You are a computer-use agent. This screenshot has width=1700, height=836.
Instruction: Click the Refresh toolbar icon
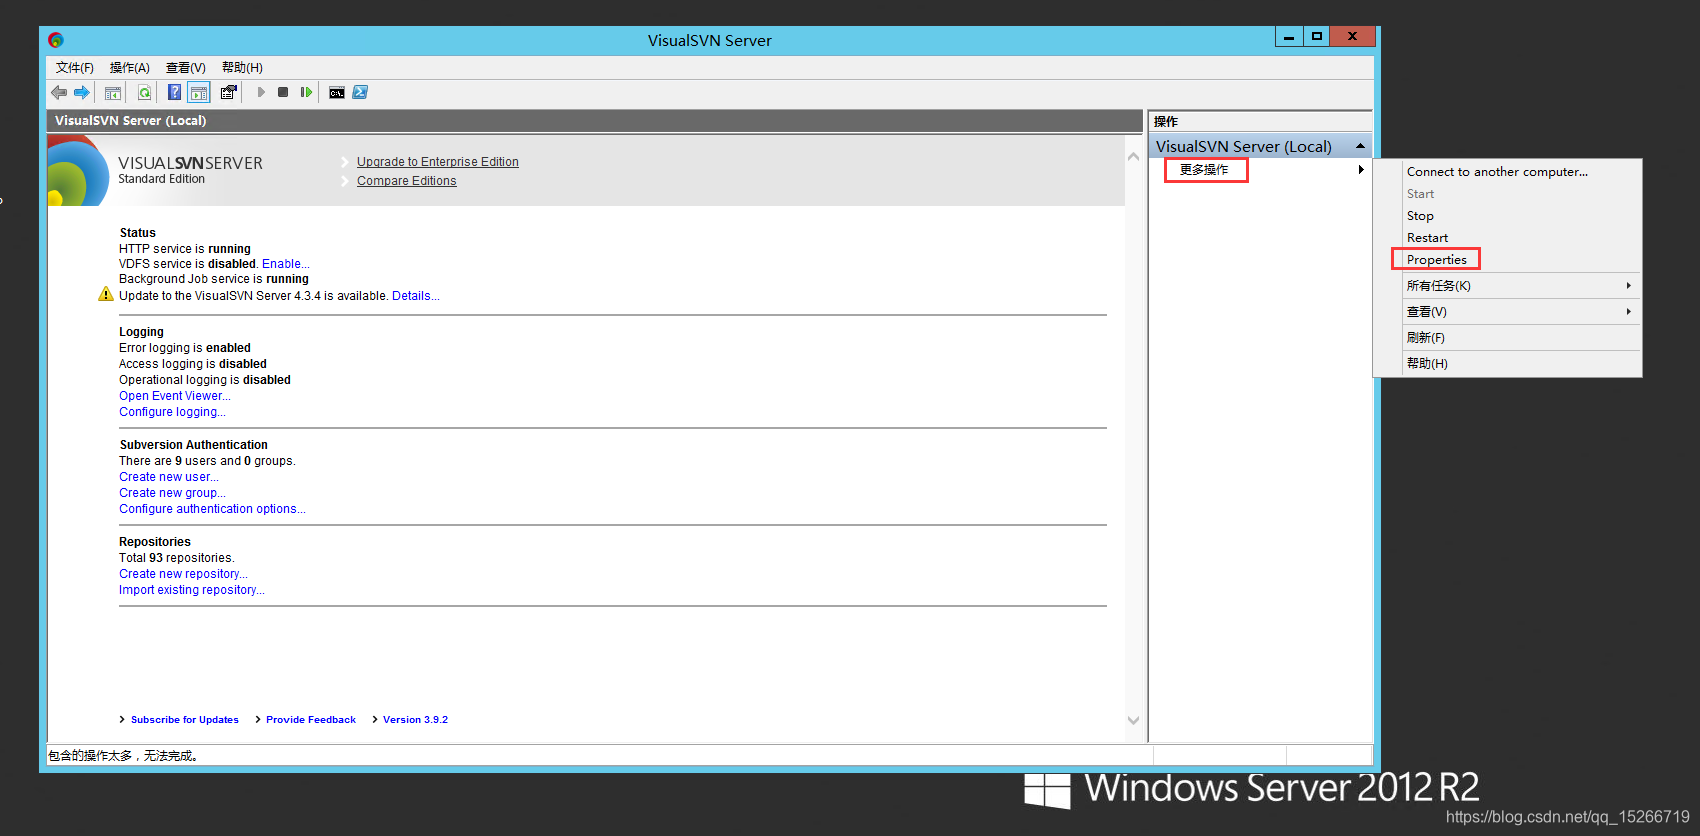pos(145,92)
